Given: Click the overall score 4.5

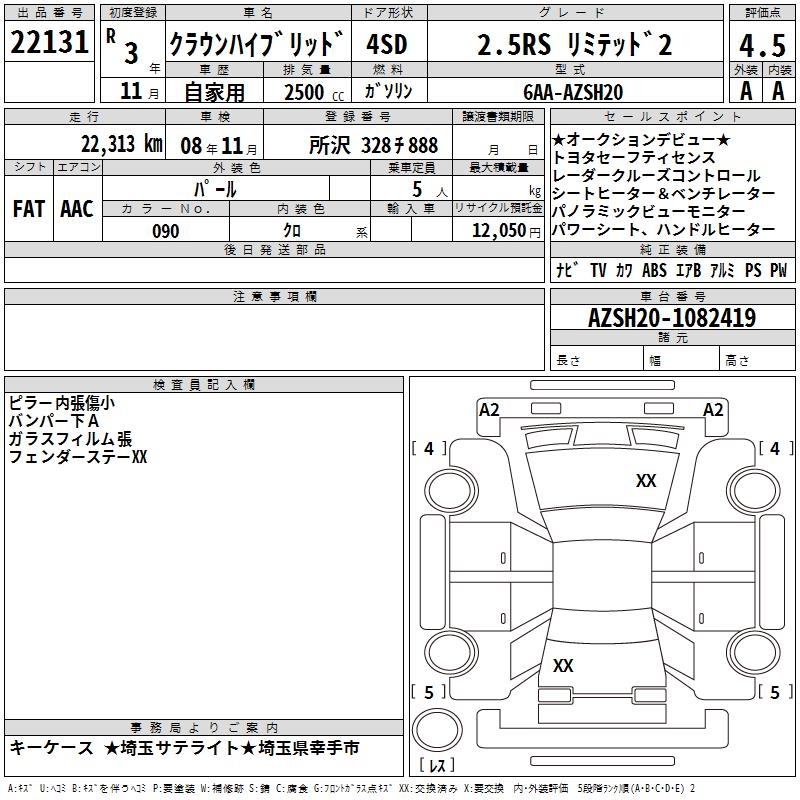Looking at the screenshot, I should coord(761,46).
